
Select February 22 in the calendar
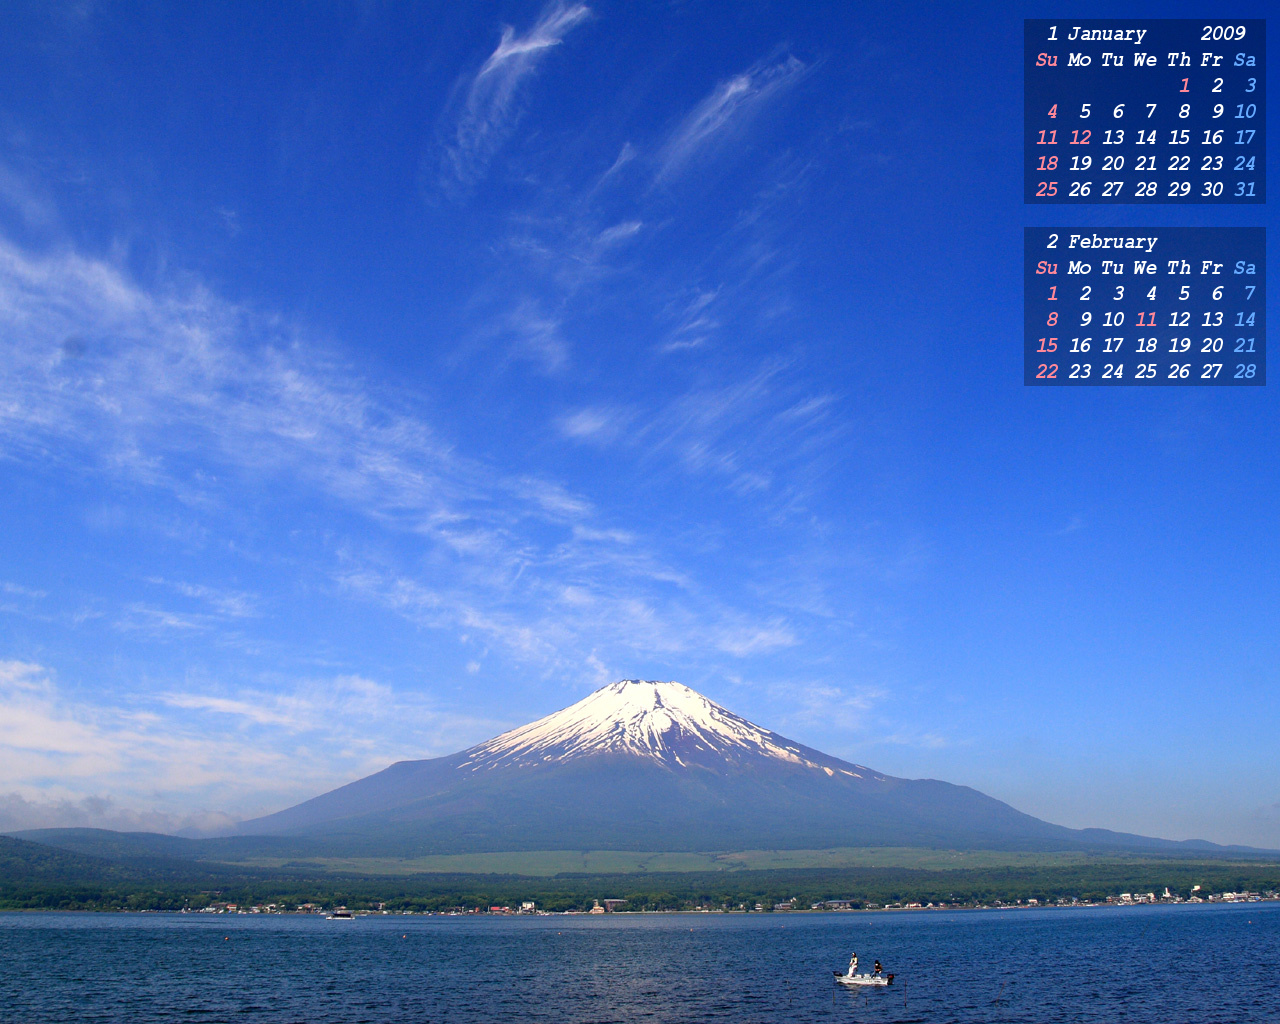tap(1047, 372)
